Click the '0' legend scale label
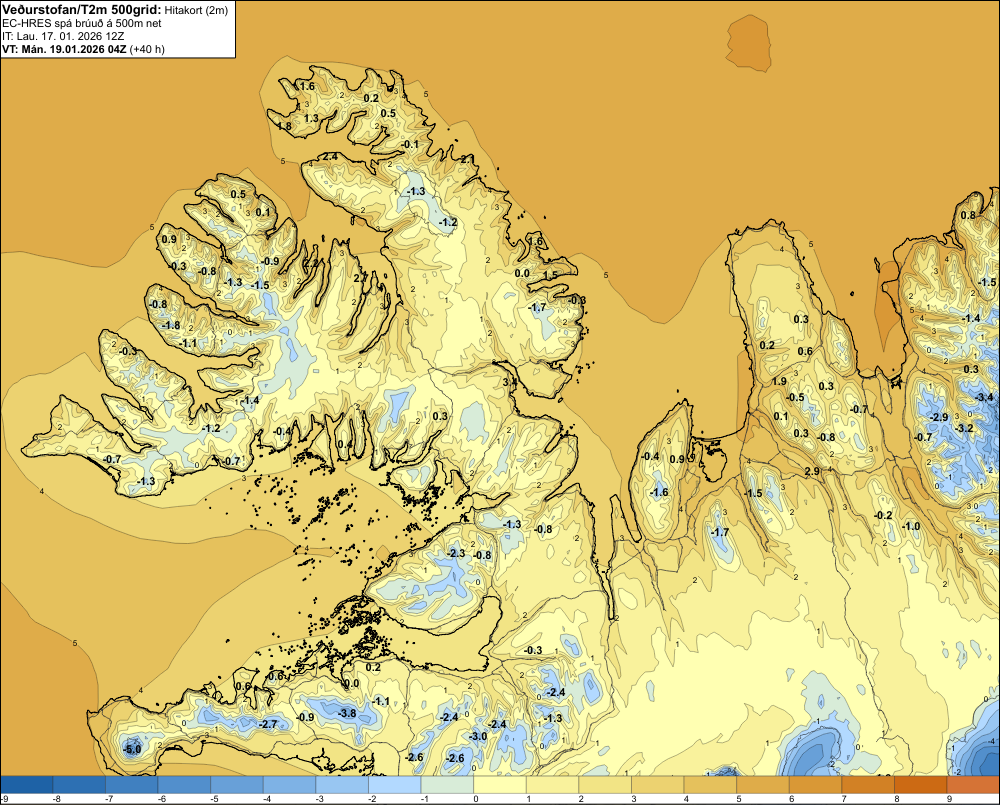Image resolution: width=1000 pixels, height=805 pixels. tap(476, 799)
